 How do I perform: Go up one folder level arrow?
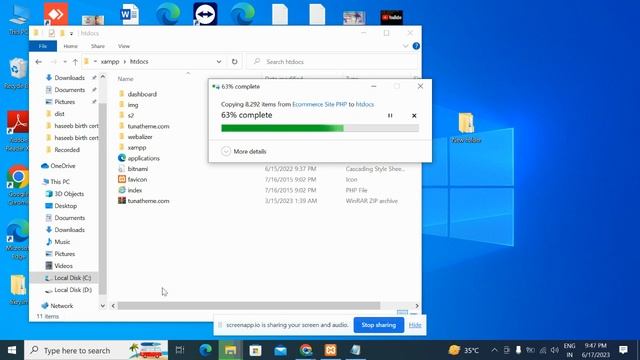[x=75, y=62]
